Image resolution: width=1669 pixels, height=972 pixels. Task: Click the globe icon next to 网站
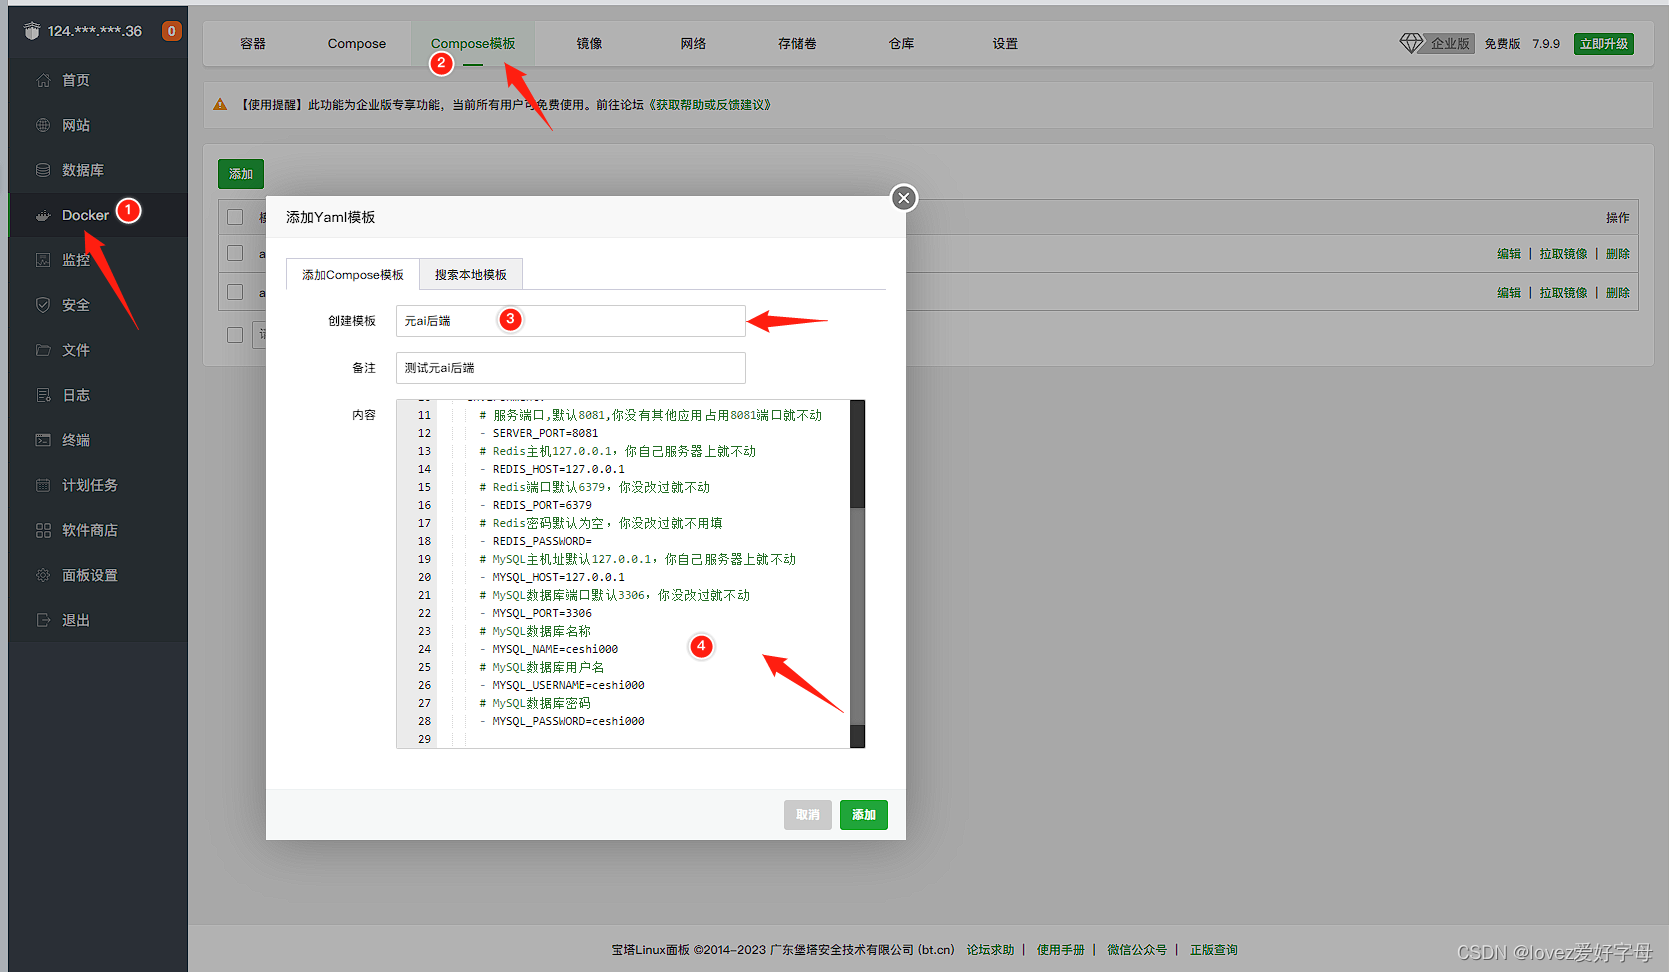click(x=43, y=125)
